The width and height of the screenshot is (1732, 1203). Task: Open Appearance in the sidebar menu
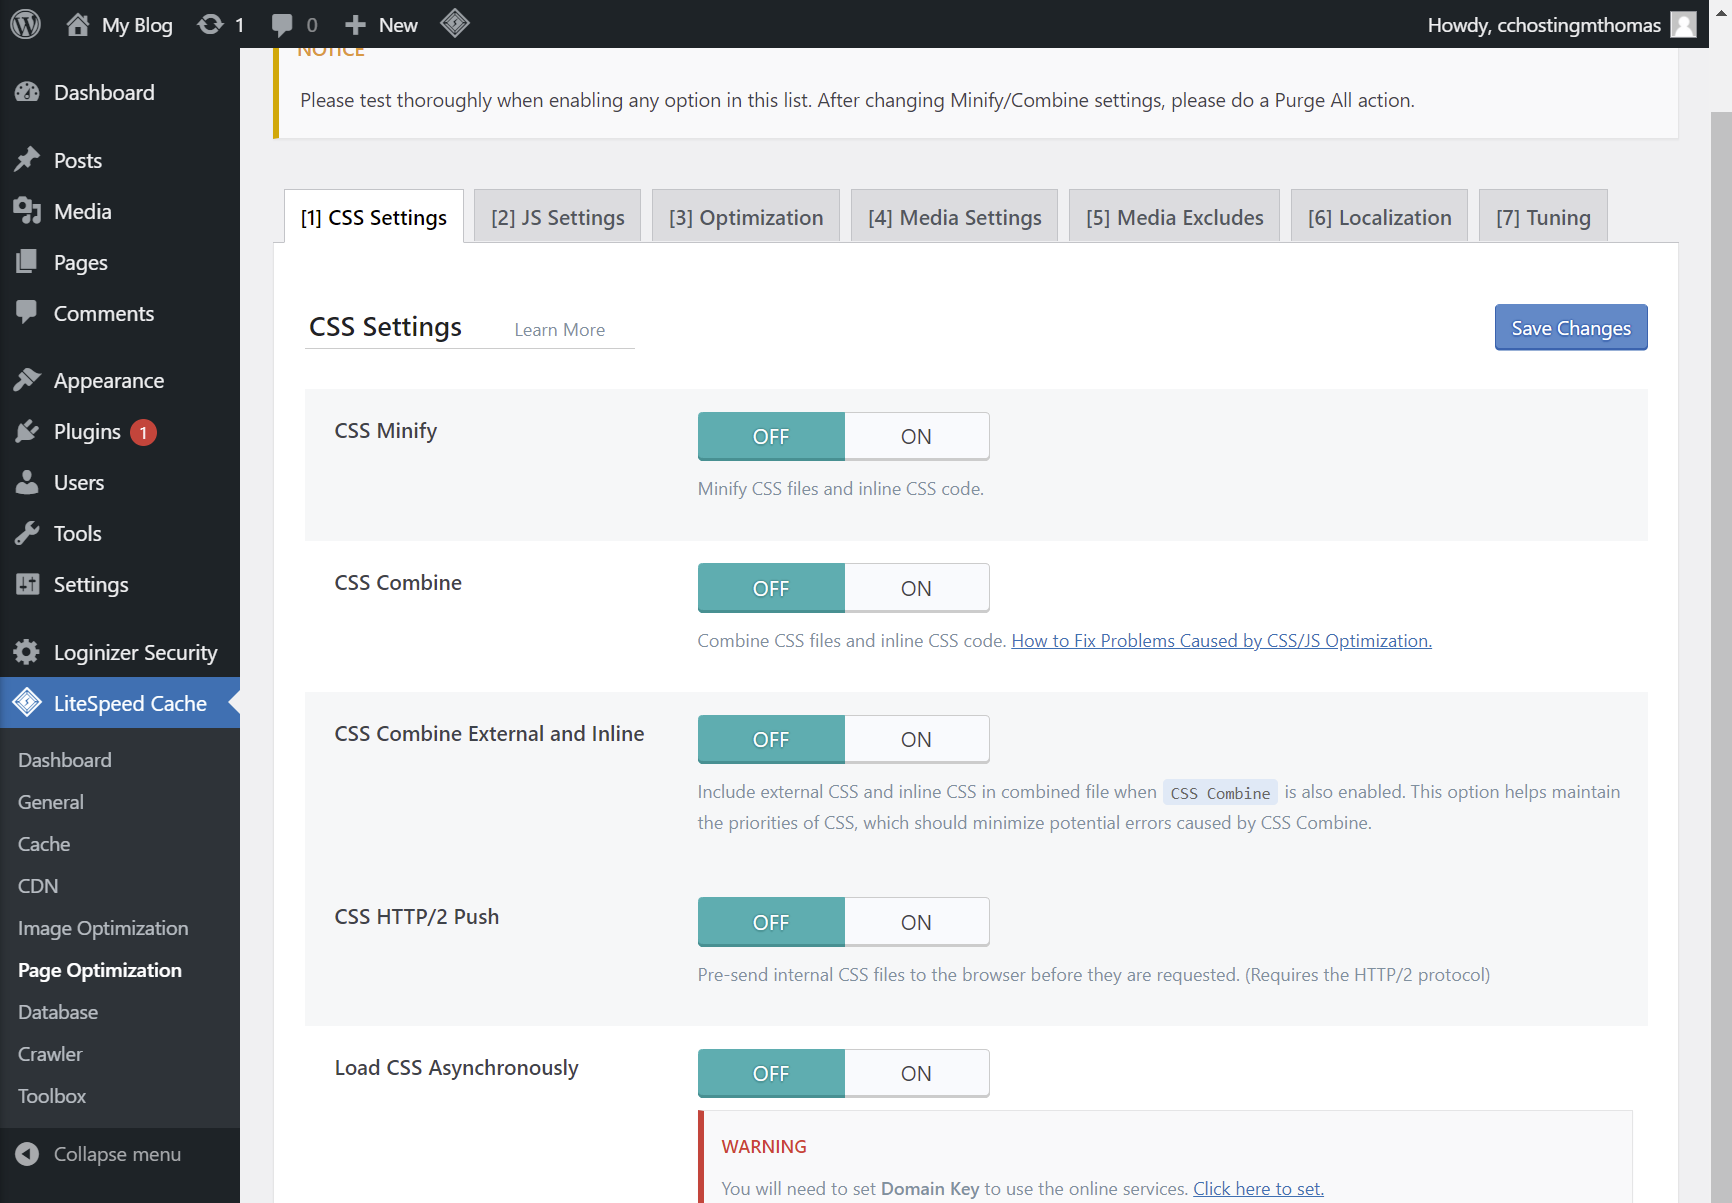pos(108,381)
